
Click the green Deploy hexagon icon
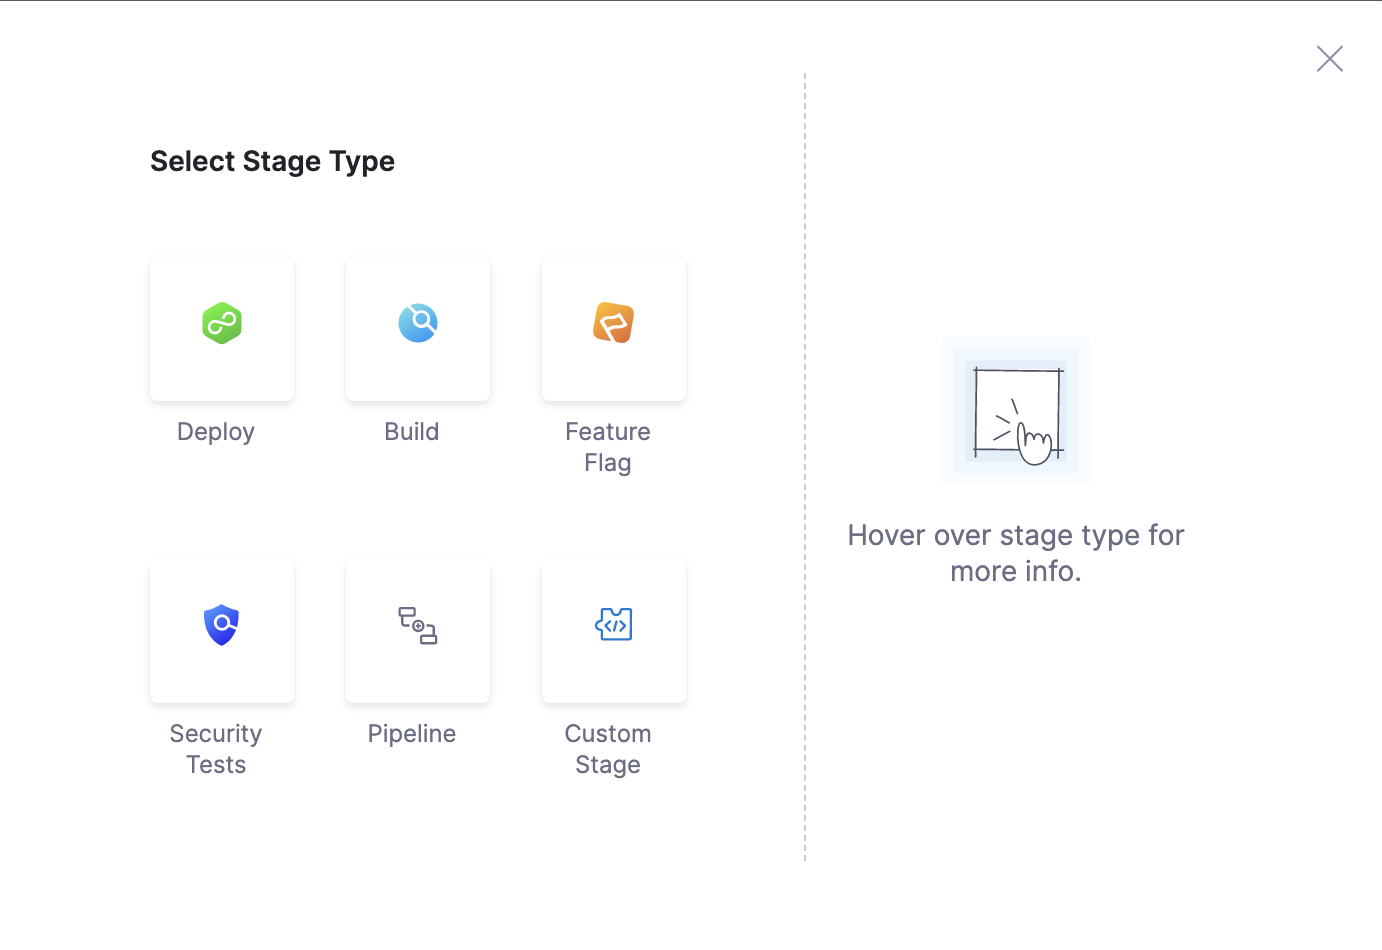222,323
